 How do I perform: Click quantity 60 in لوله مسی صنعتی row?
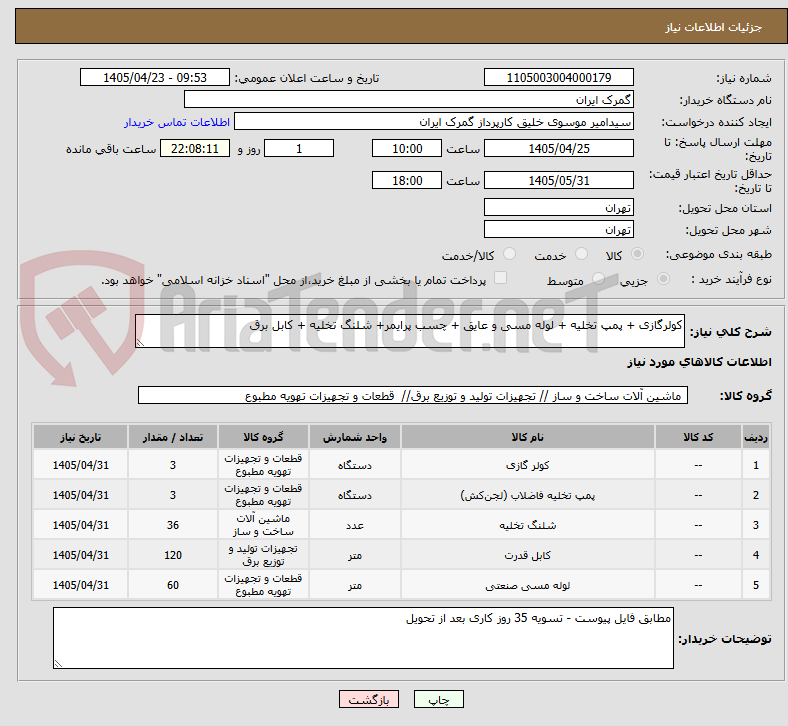173,585
